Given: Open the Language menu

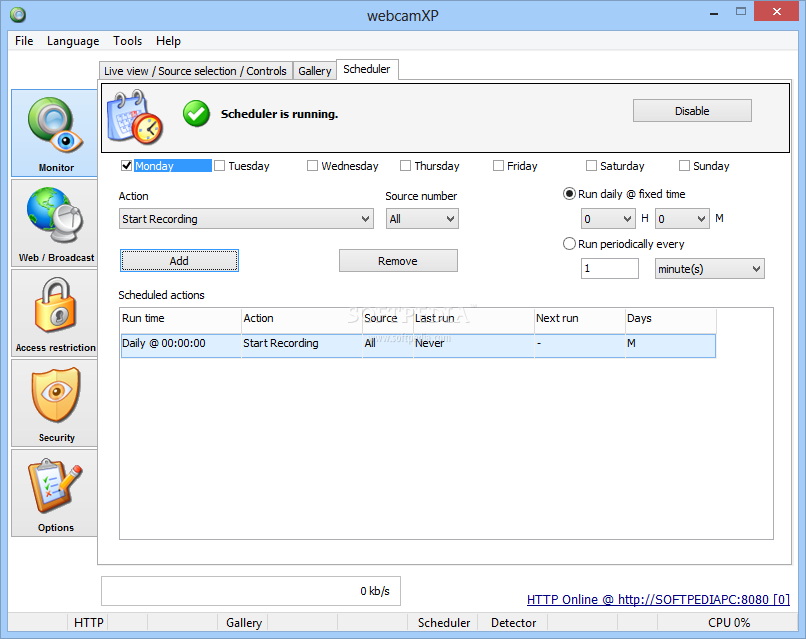Looking at the screenshot, I should [73, 41].
